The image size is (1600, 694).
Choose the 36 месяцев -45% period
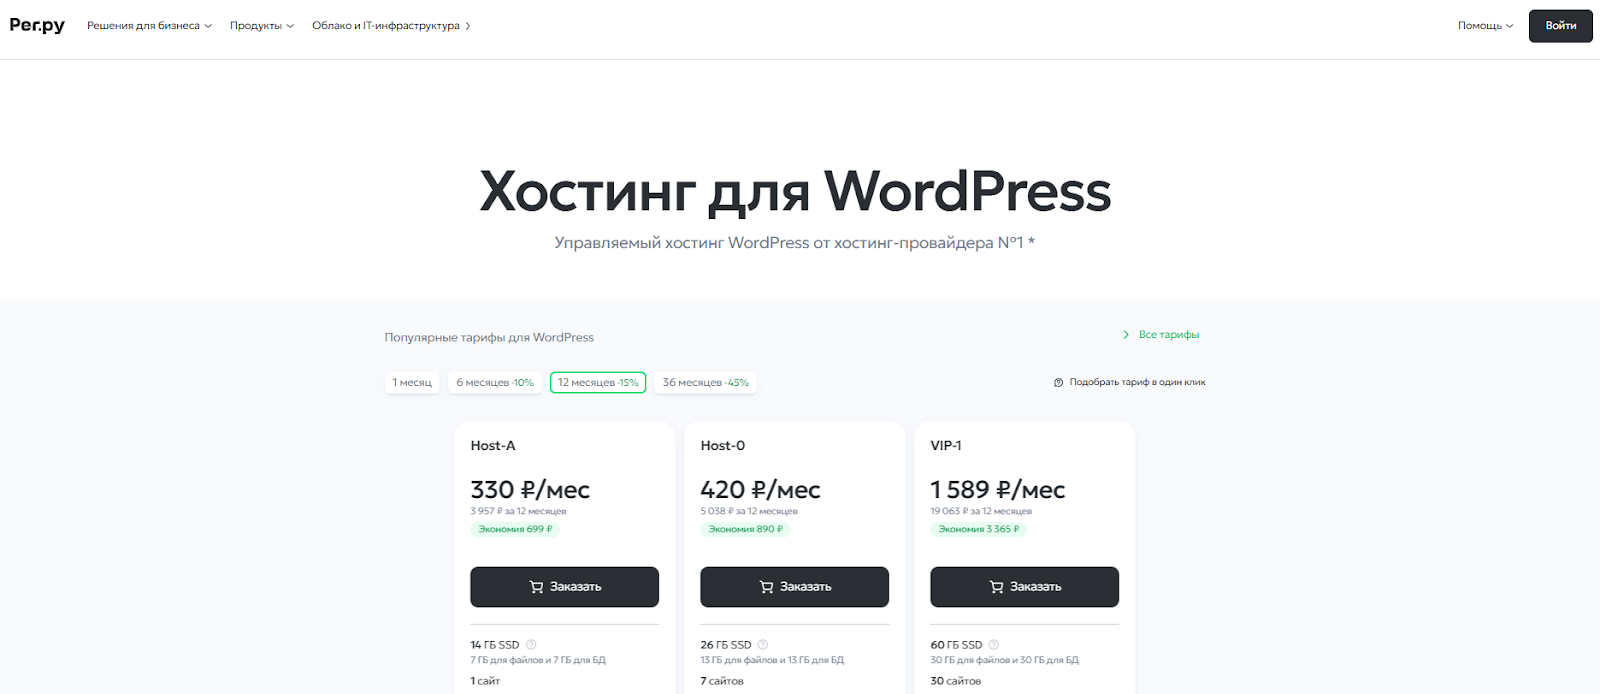click(705, 383)
